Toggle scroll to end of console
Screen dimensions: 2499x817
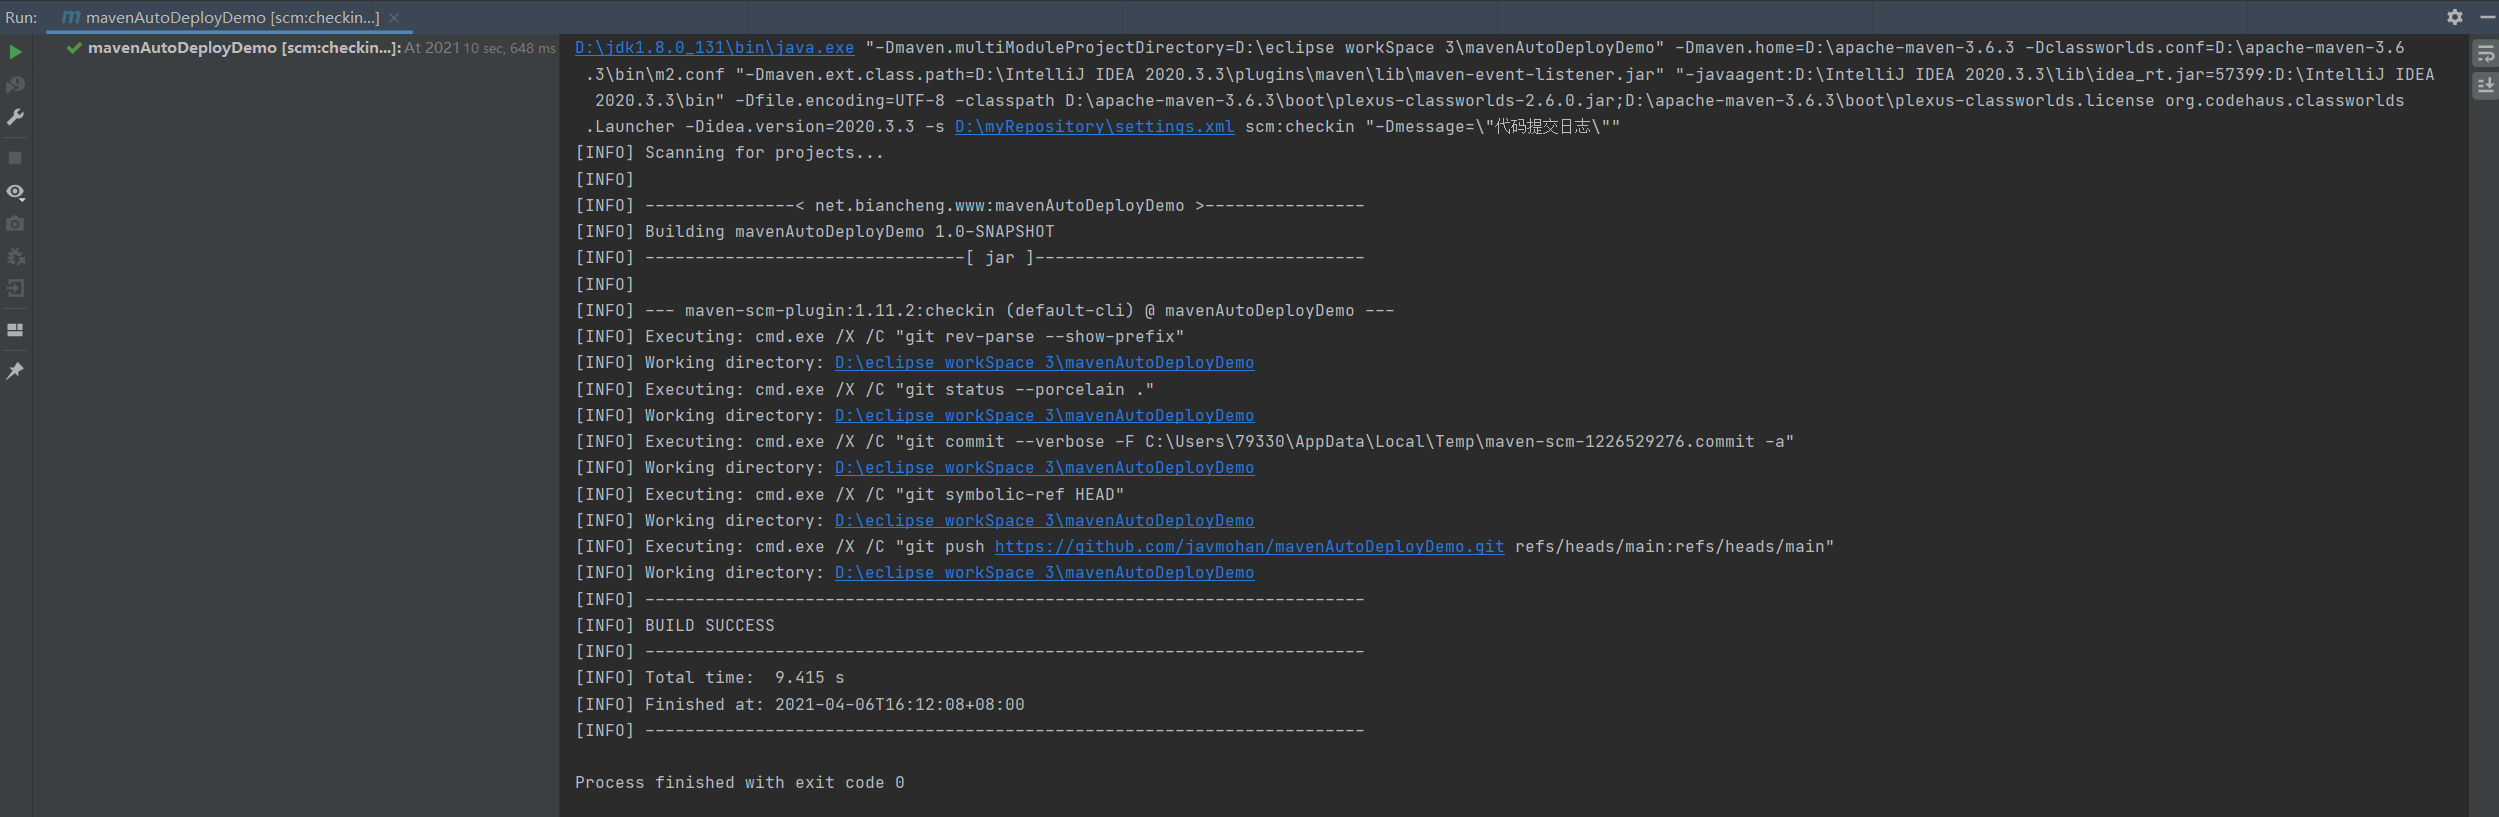pyautogui.click(x=2485, y=86)
